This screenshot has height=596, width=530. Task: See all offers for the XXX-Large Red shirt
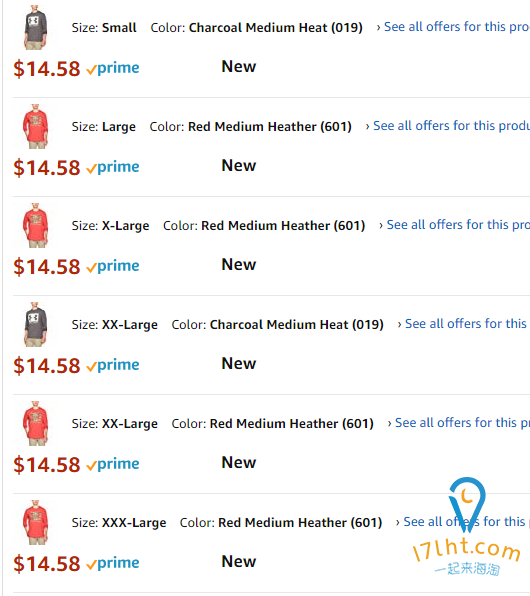pyautogui.click(x=463, y=522)
